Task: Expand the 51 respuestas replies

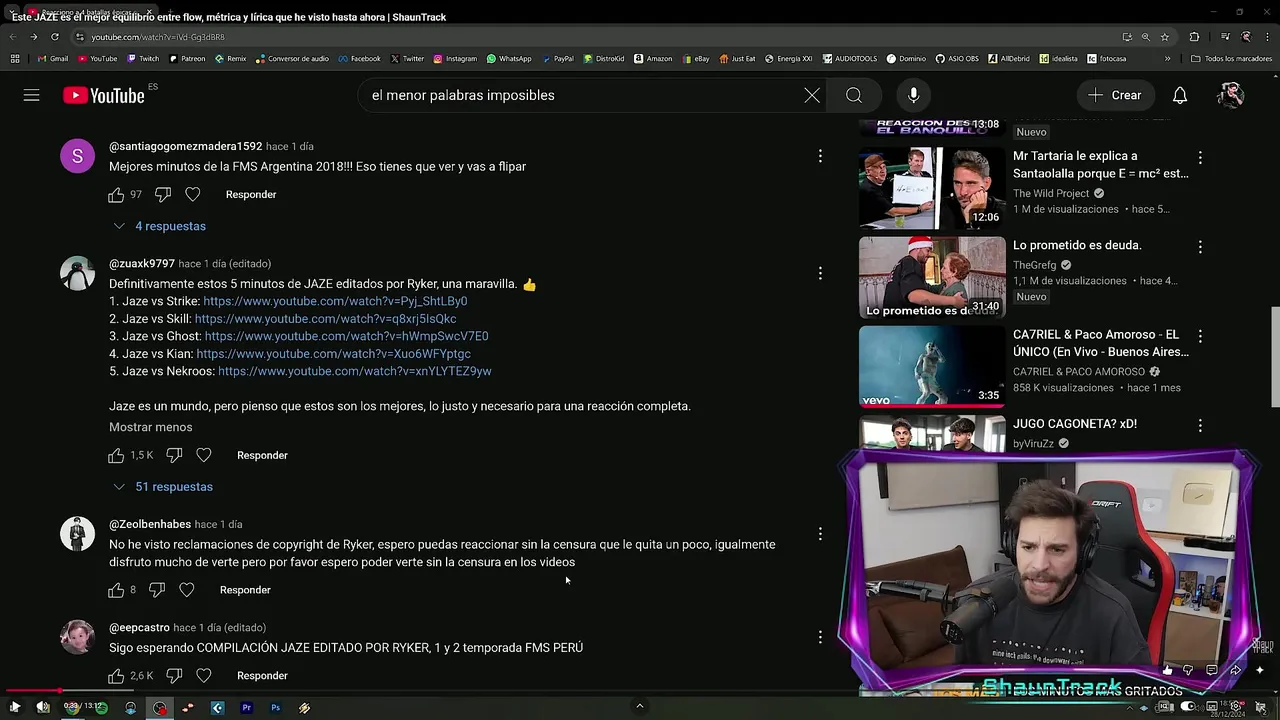Action: pos(164,487)
